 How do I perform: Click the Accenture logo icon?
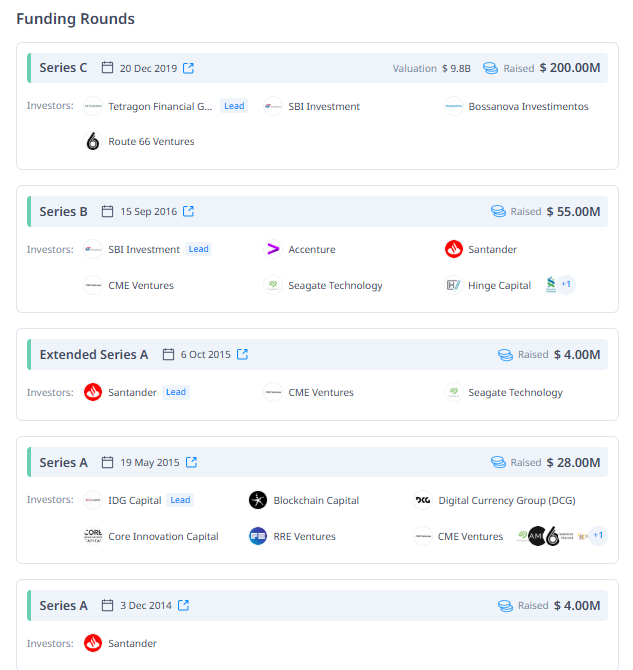pyautogui.click(x=273, y=250)
